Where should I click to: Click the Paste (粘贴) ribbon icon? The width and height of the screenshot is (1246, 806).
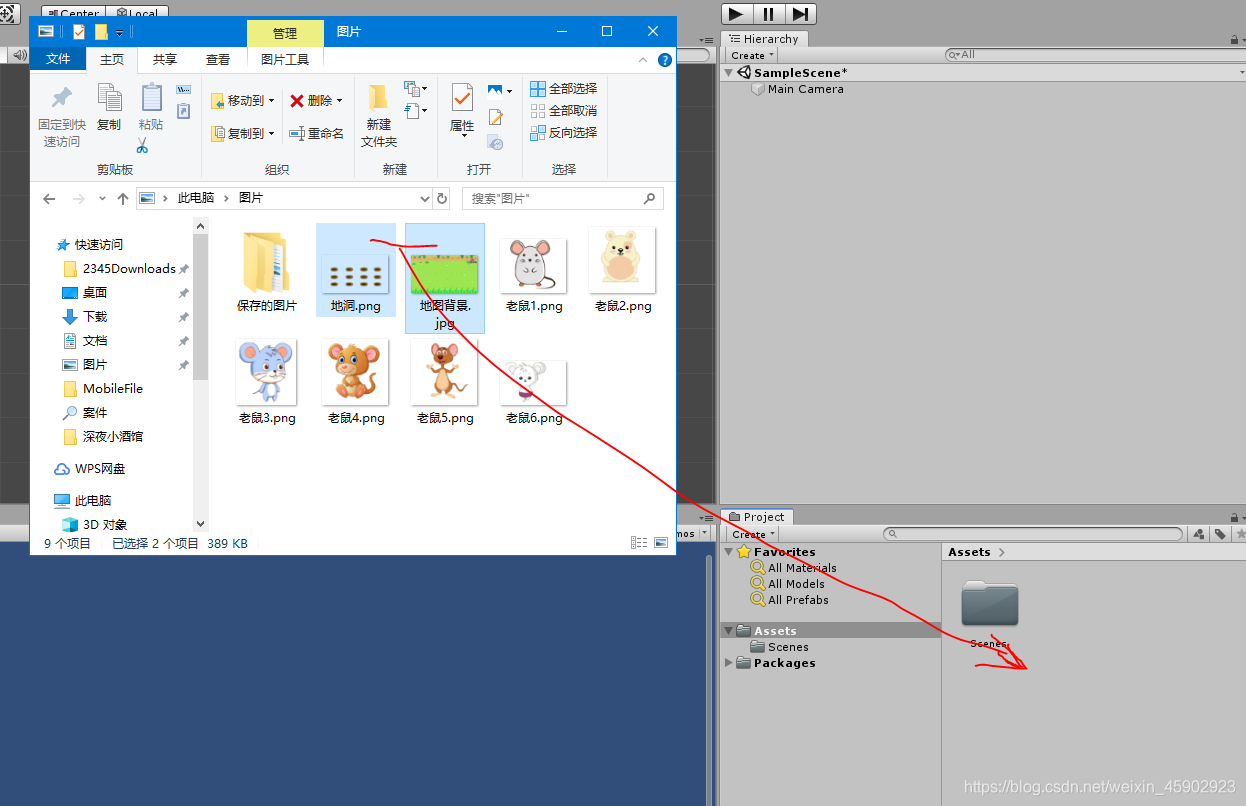[150, 105]
